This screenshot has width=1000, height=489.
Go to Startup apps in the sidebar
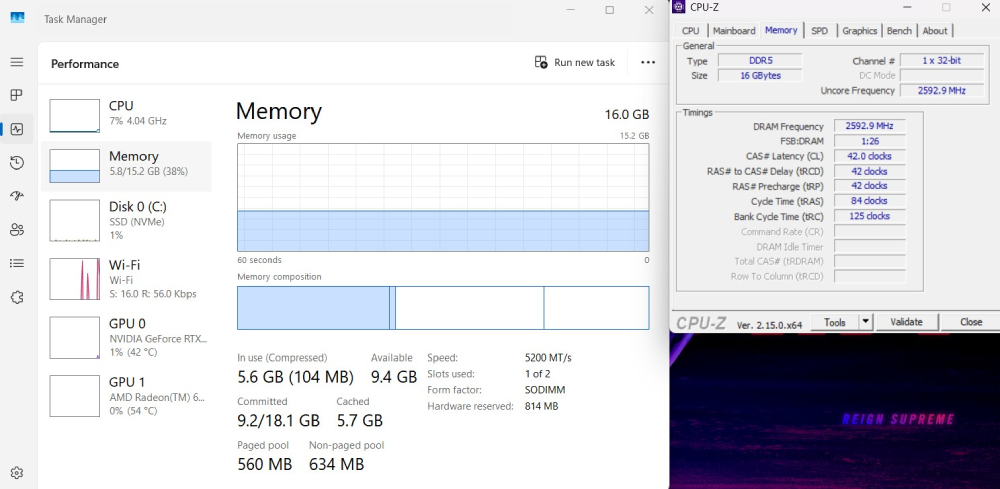coord(16,196)
